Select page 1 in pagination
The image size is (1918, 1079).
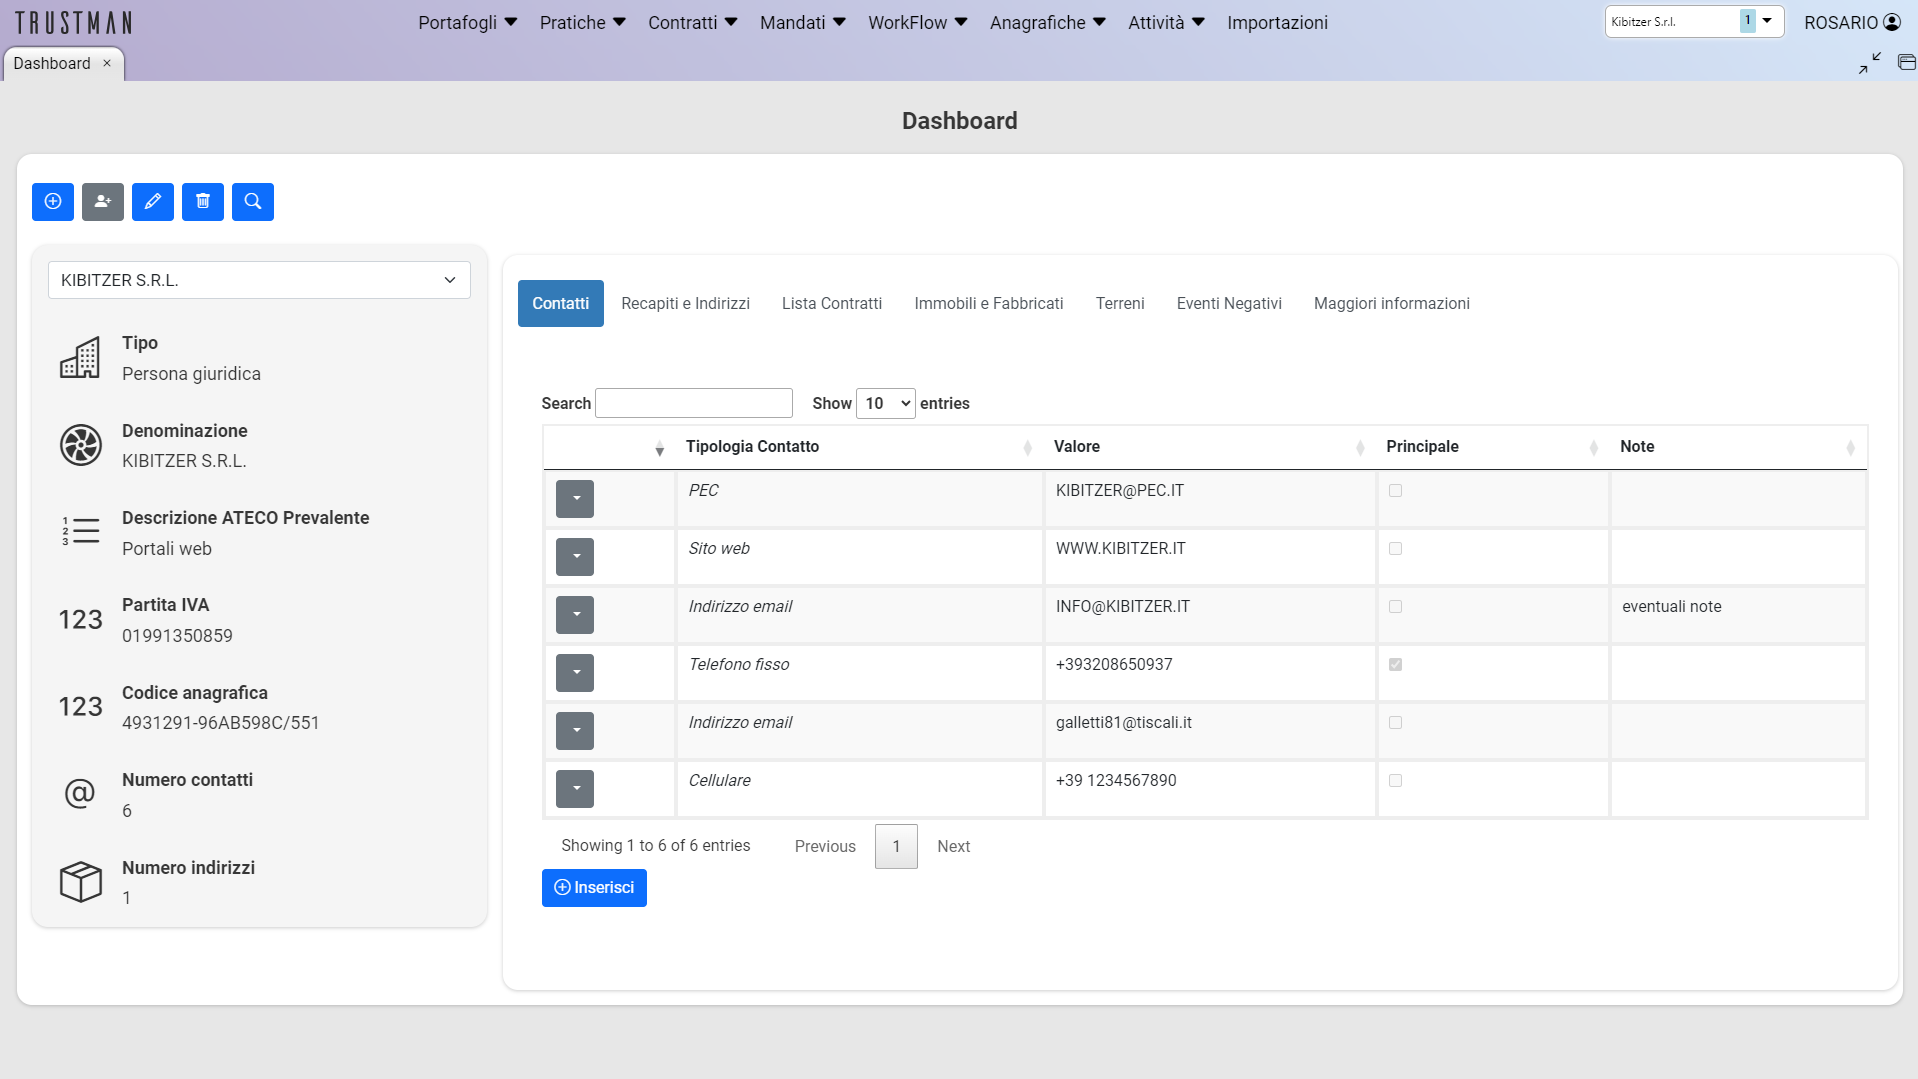(x=896, y=847)
